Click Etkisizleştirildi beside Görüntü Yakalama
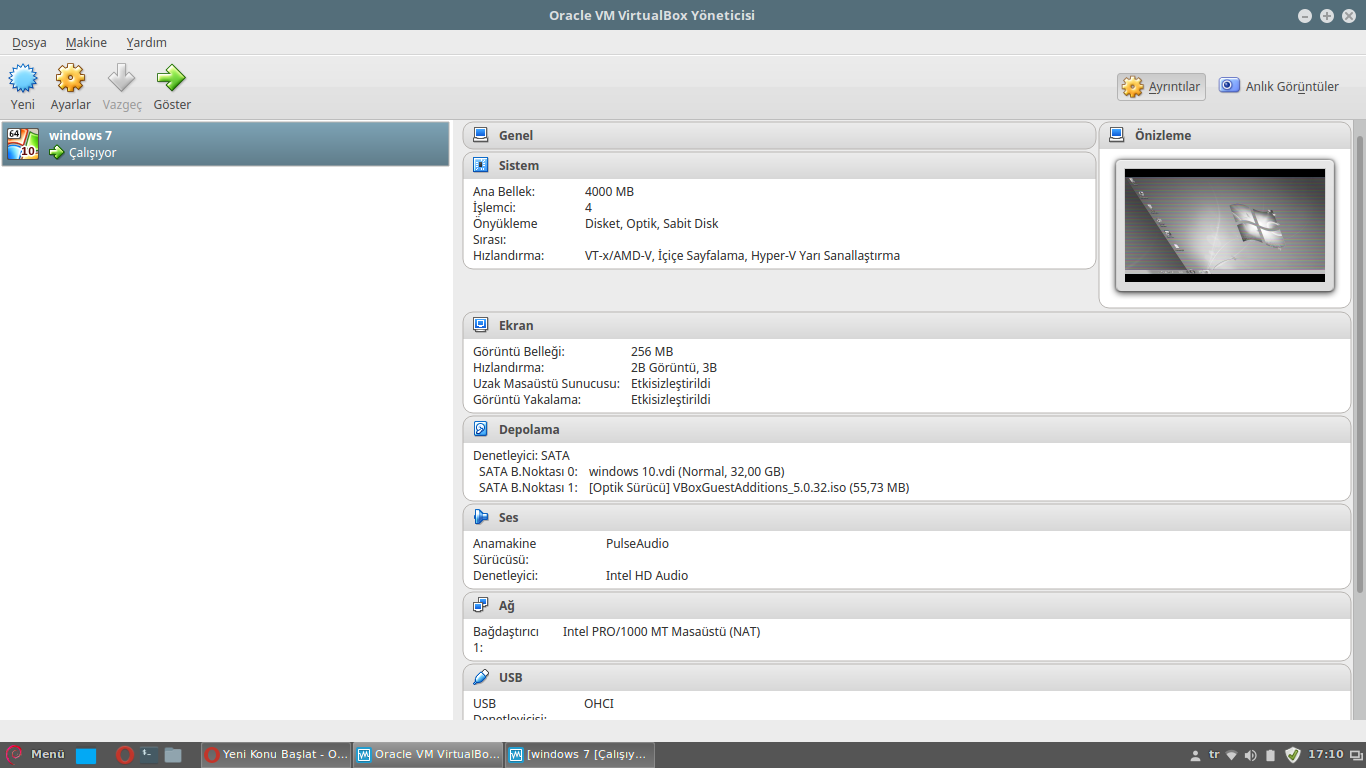The width and height of the screenshot is (1366, 768). click(x=671, y=400)
